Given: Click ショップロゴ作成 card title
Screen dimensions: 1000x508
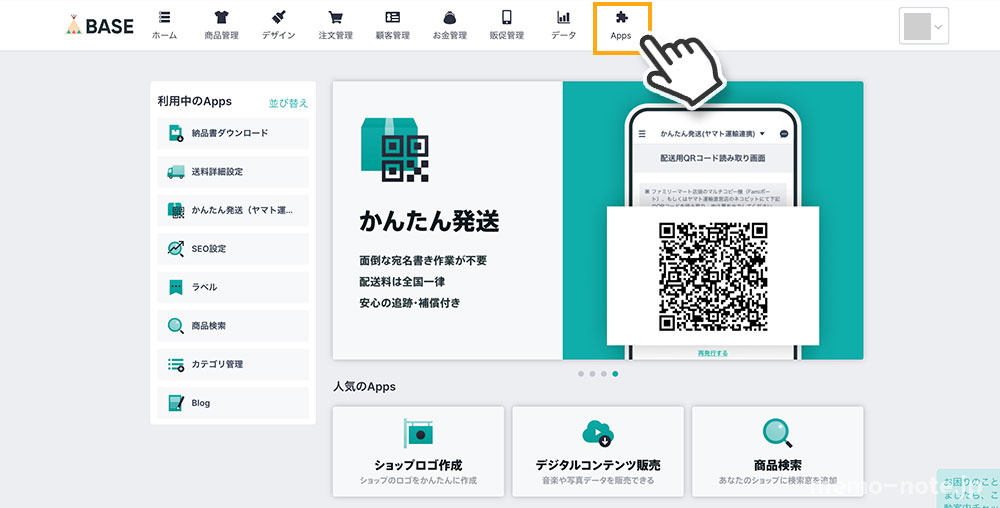Looking at the screenshot, I should coord(418,465).
